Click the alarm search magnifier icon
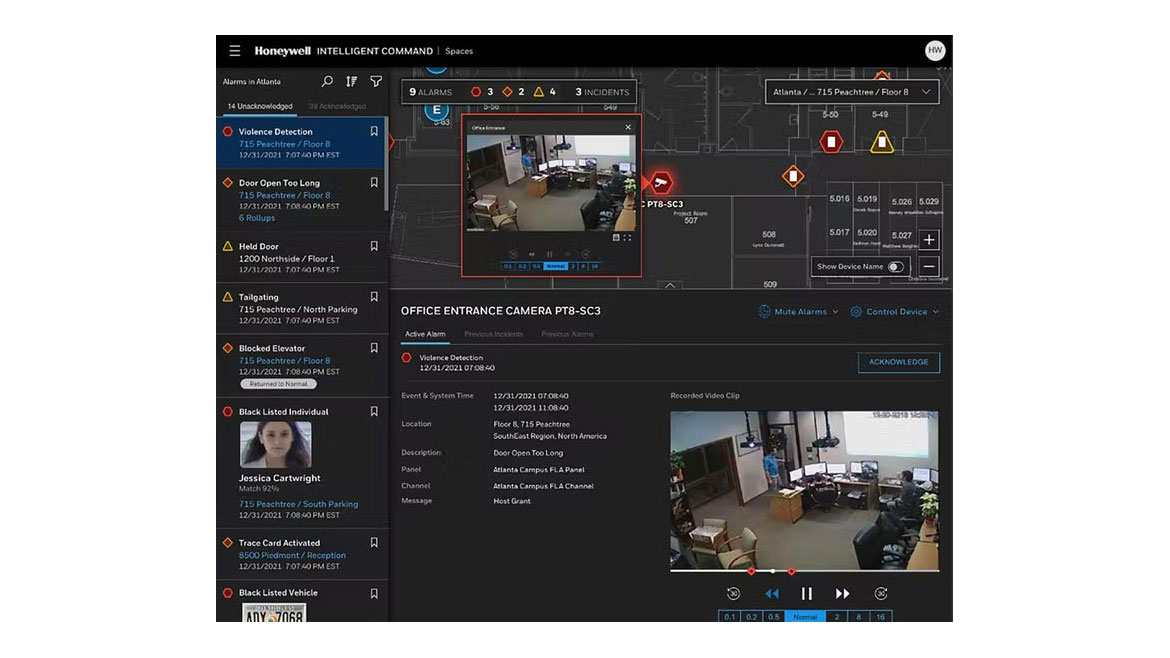This screenshot has height=658, width=1170. coord(327,81)
